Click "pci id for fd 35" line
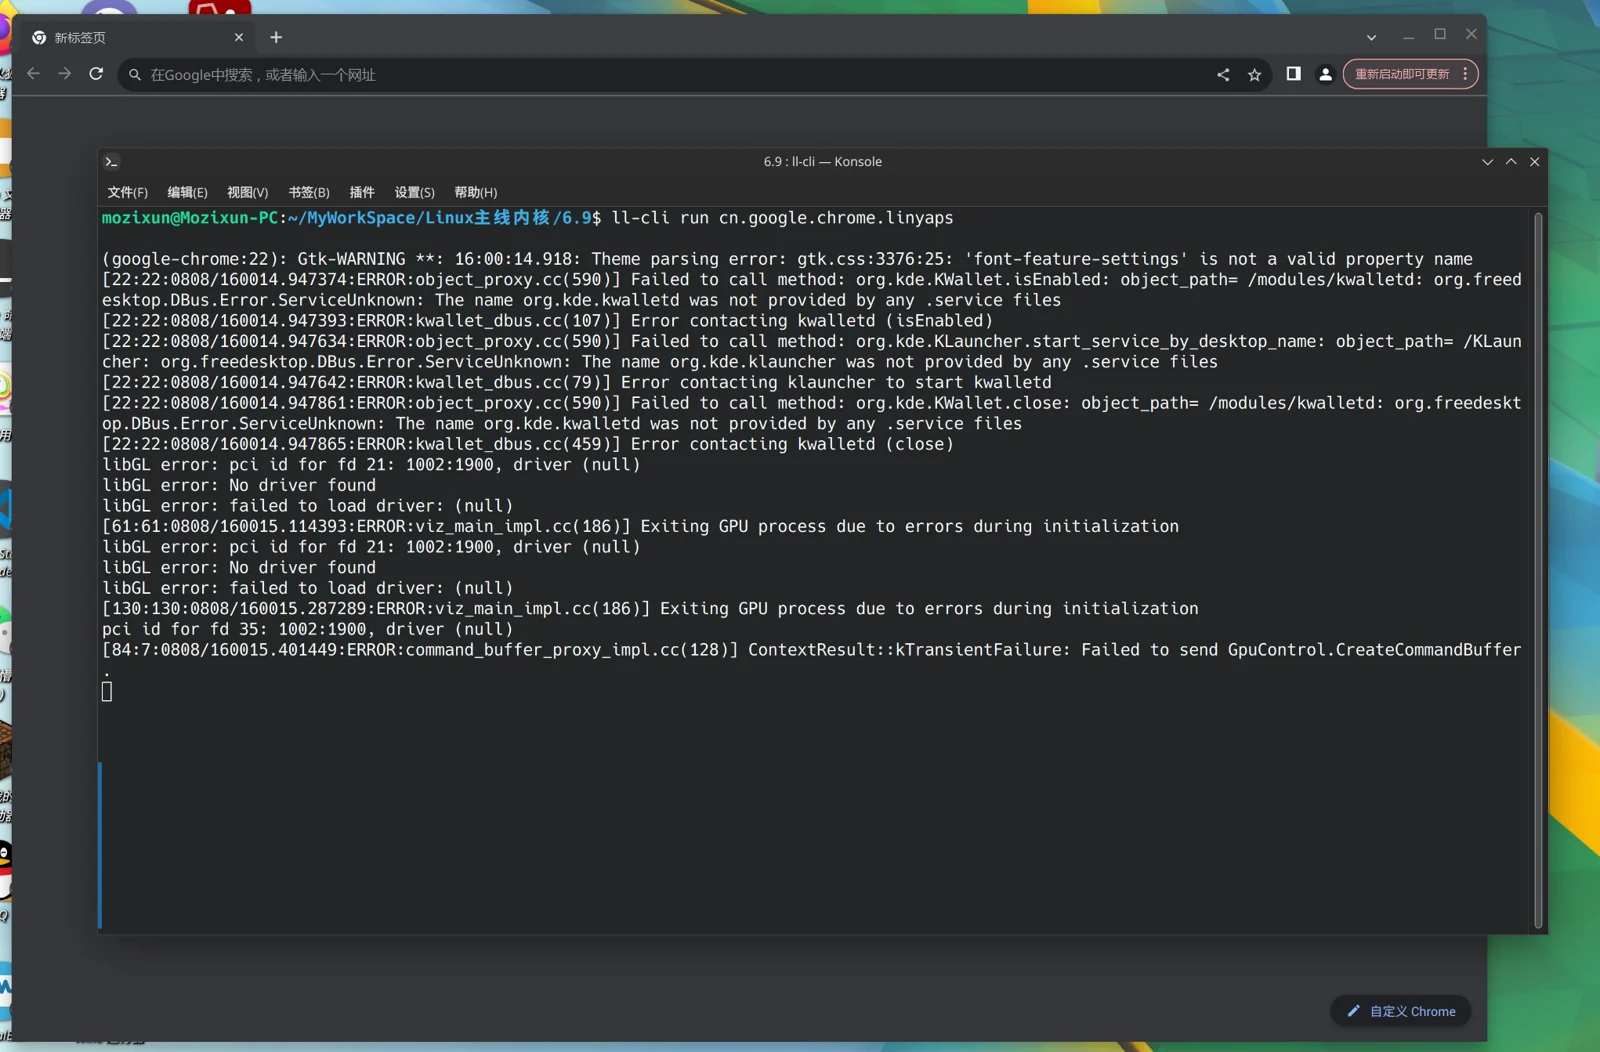The height and width of the screenshot is (1052, 1600). (307, 629)
